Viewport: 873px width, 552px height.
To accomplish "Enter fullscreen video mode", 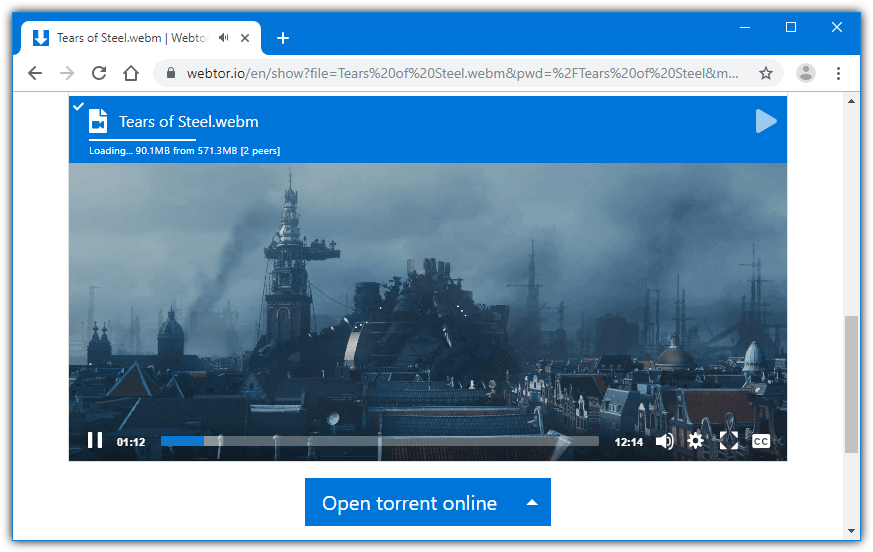I will pyautogui.click(x=729, y=441).
